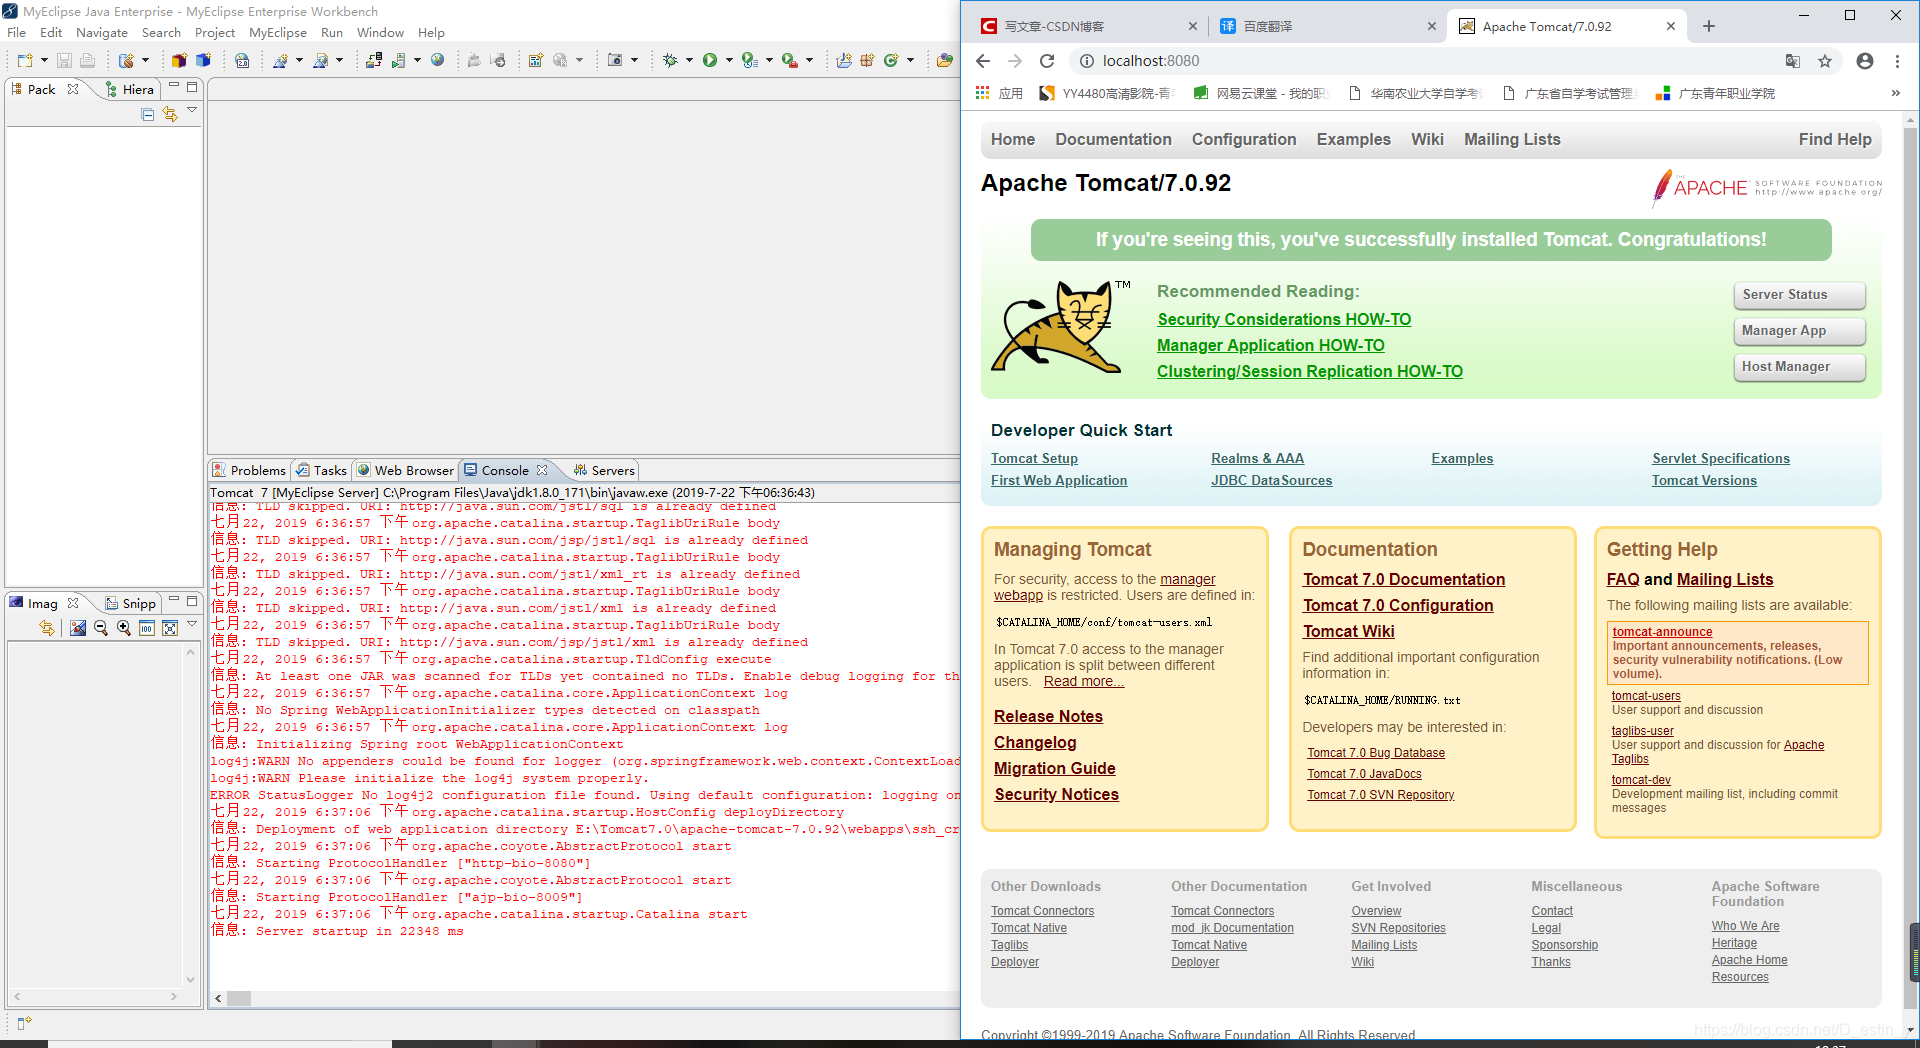Open the dropdown arrow beside the New icon
Viewport: 1920px width, 1048px height.
pyautogui.click(x=44, y=60)
